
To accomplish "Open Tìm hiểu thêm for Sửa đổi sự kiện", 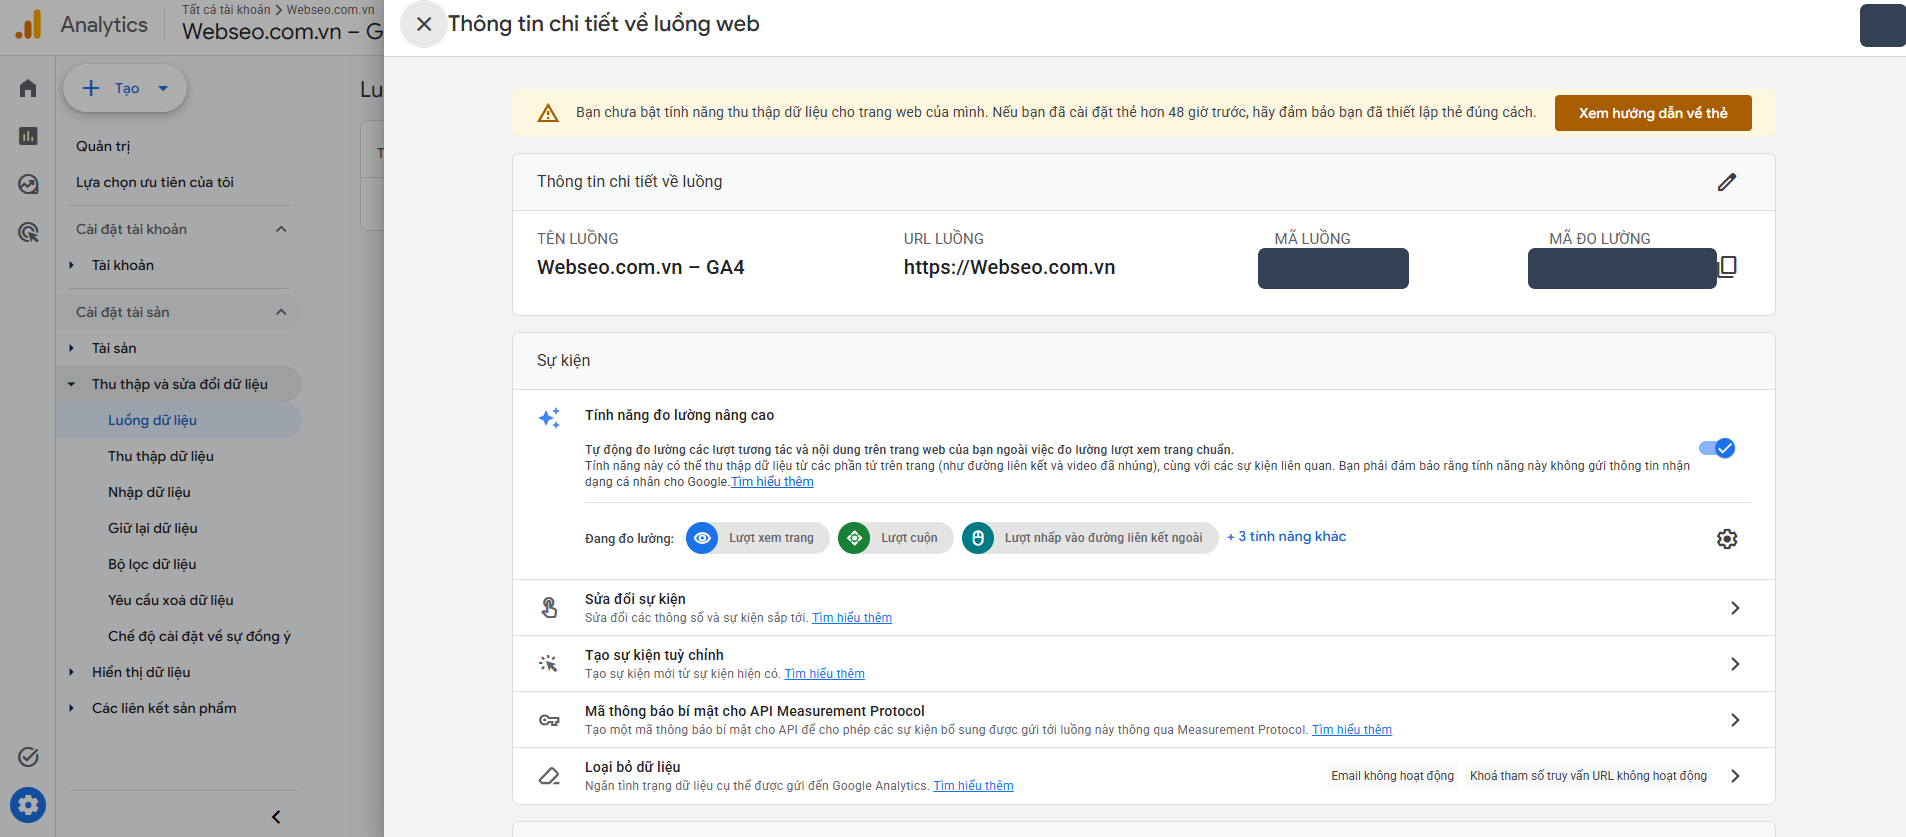I will [x=852, y=618].
